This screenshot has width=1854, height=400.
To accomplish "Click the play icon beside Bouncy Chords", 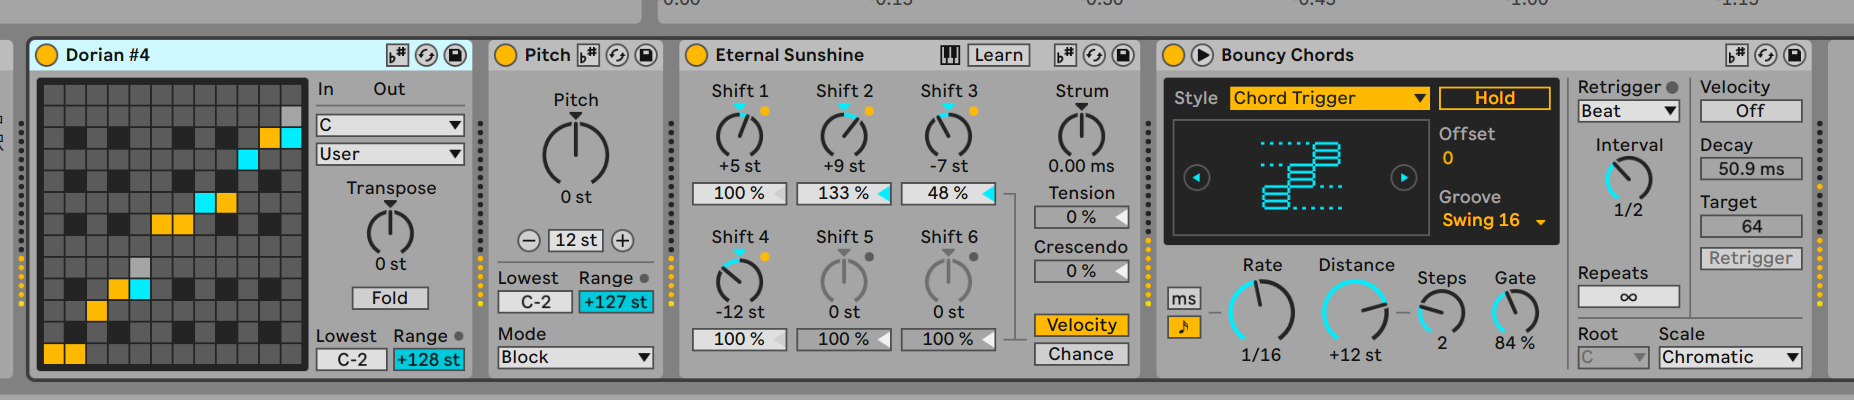I will point(1202,55).
